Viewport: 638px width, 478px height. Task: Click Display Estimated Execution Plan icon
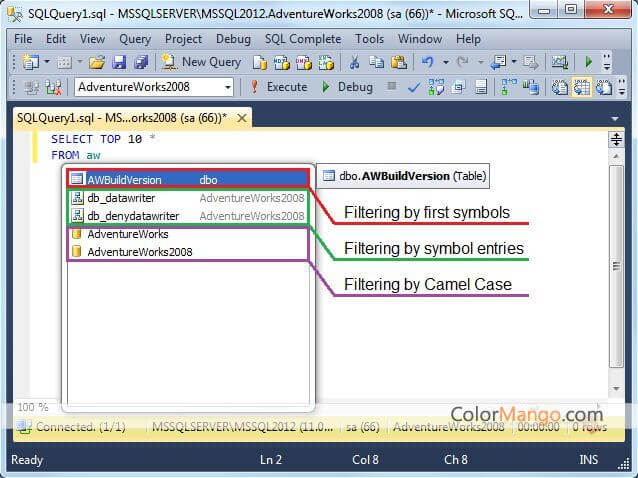436,87
